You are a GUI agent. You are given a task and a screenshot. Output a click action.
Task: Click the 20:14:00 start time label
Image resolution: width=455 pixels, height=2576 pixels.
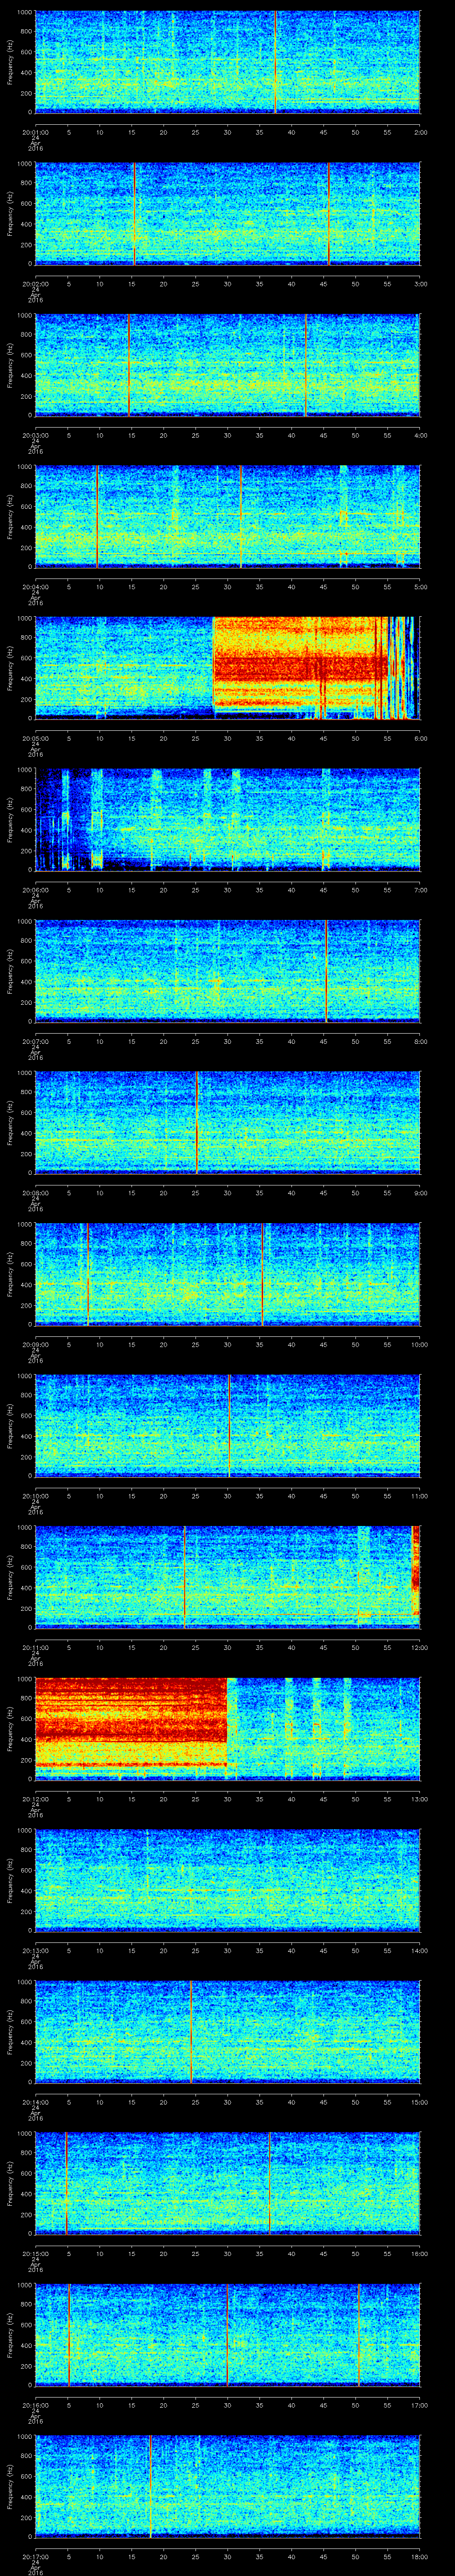(35, 2102)
